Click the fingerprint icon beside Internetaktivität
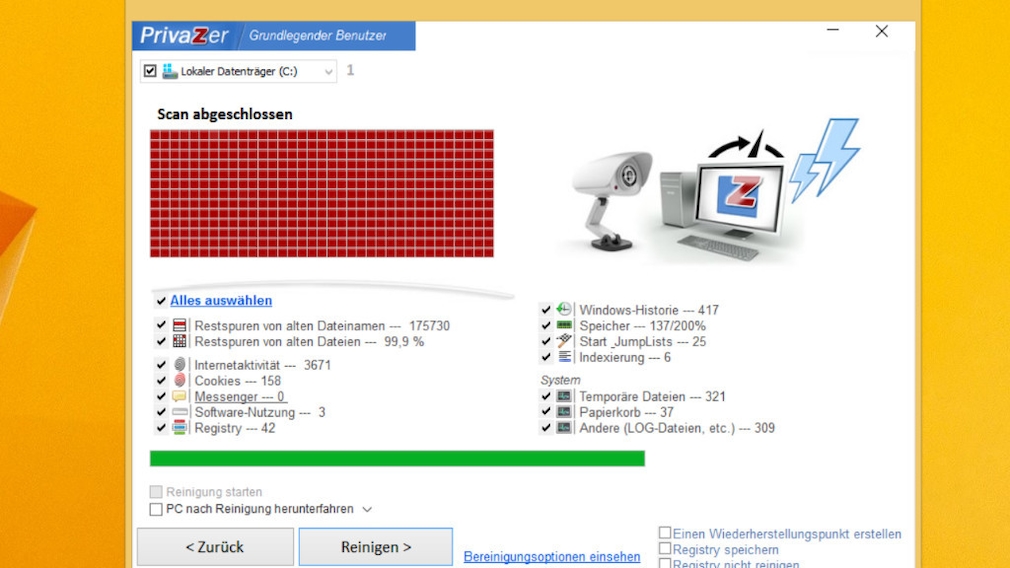The width and height of the screenshot is (1010, 568). pos(180,365)
